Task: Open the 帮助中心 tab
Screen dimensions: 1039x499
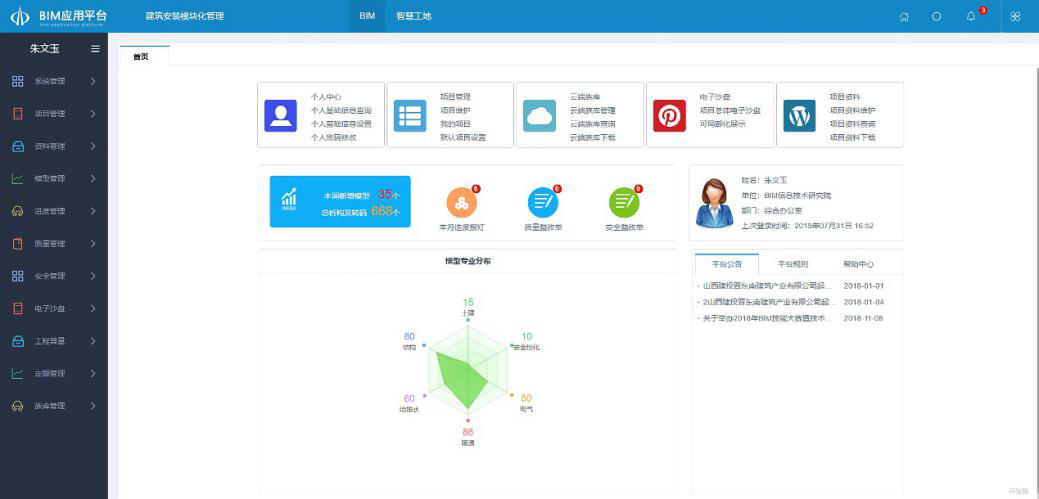Action: 858,264
